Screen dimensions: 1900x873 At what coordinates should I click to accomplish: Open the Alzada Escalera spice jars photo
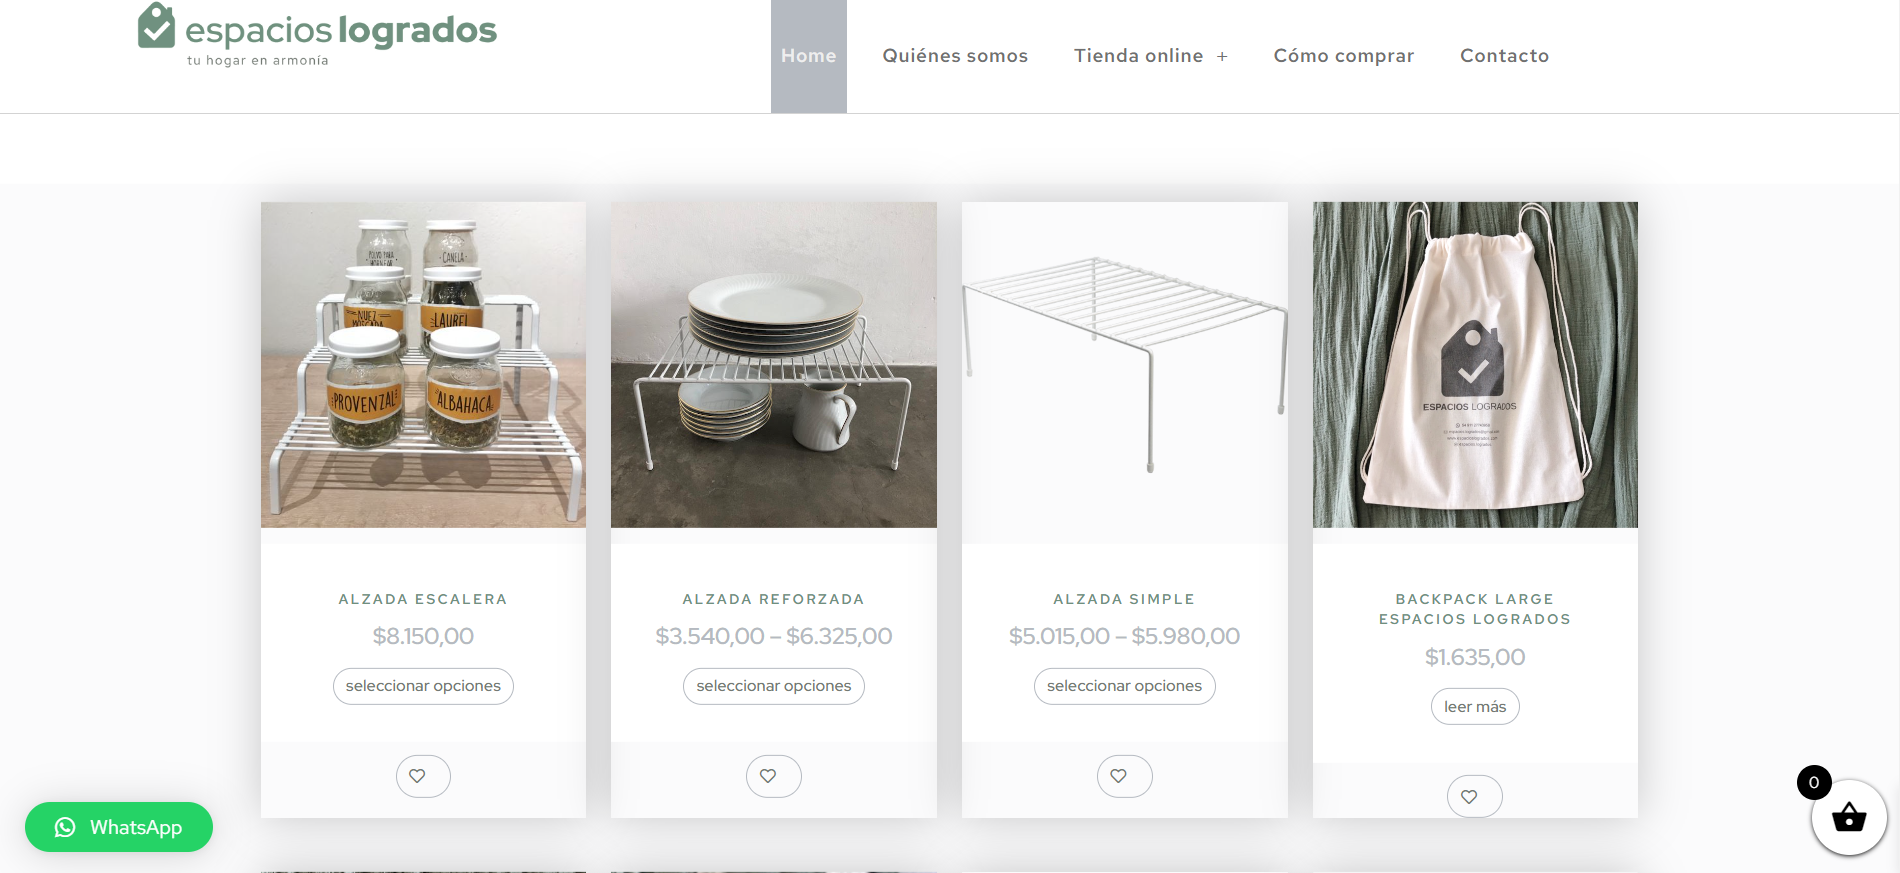click(x=423, y=365)
